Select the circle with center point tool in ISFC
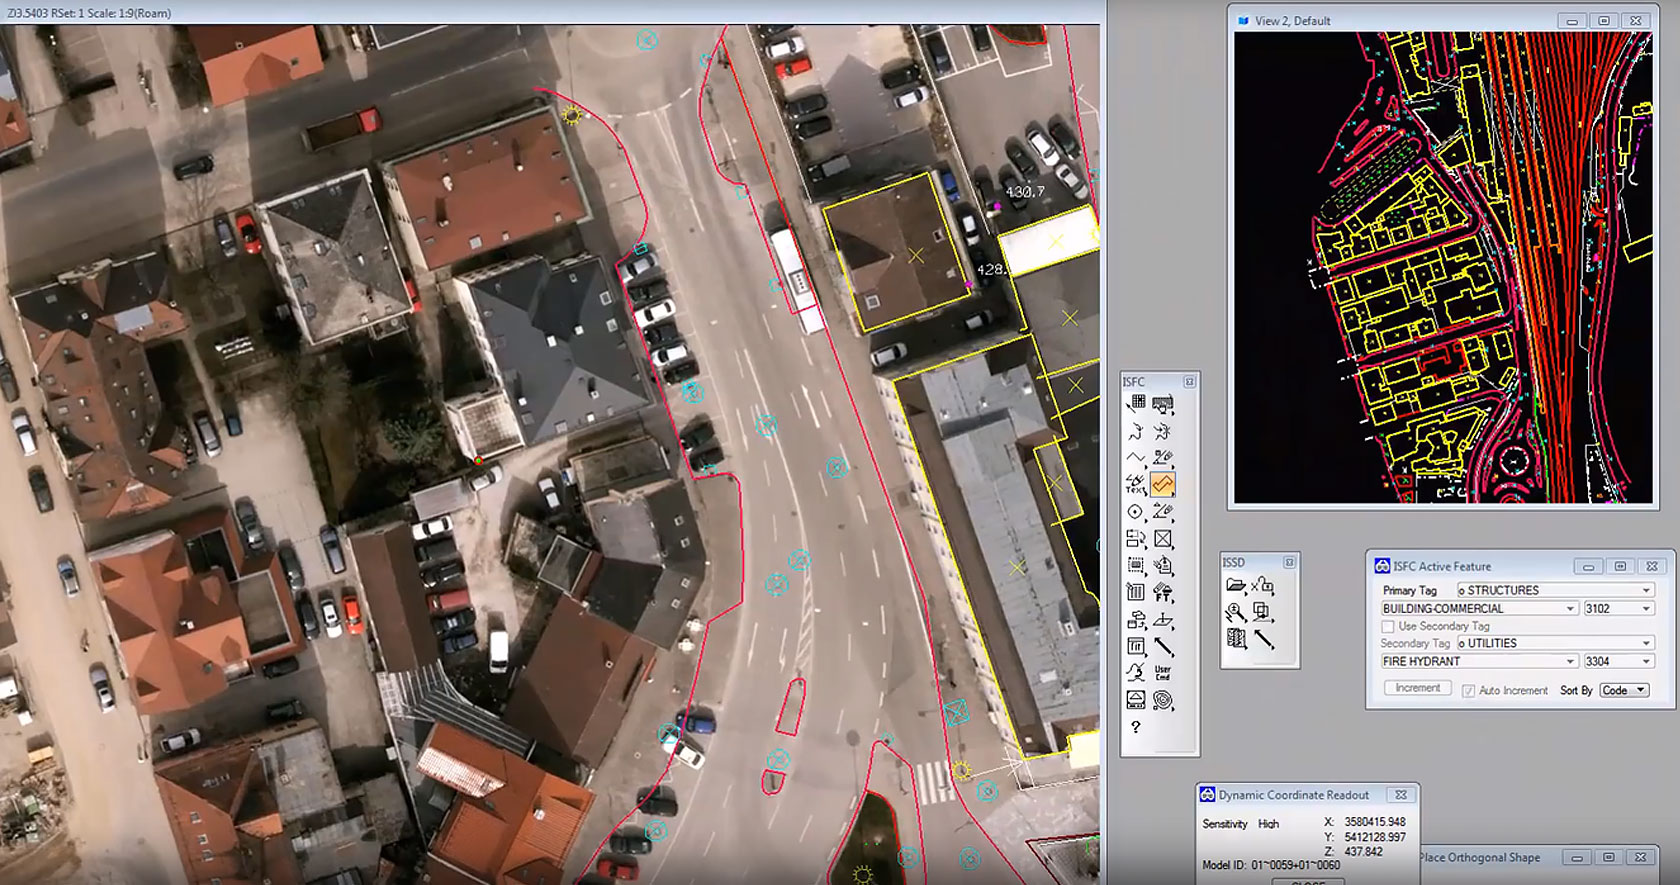Screen dimensions: 1680x885 (x=1136, y=511)
